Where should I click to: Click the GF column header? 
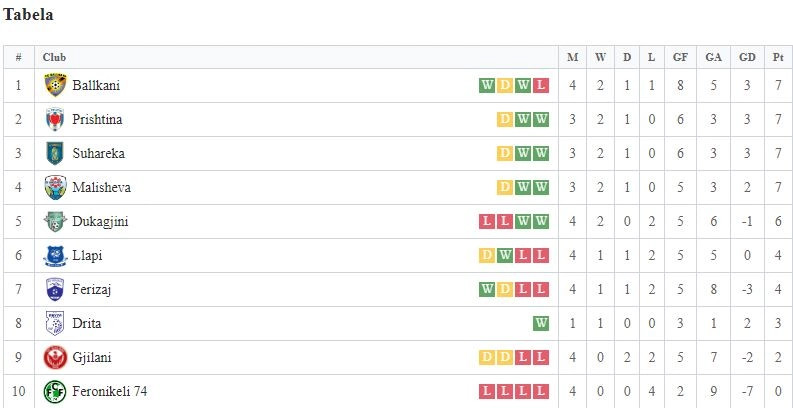[x=680, y=57]
